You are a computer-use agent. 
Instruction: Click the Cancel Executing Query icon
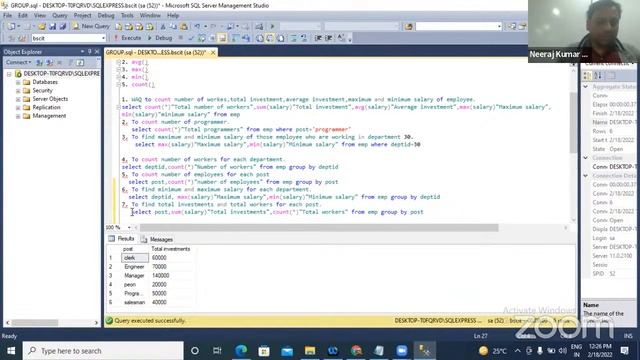(180, 38)
